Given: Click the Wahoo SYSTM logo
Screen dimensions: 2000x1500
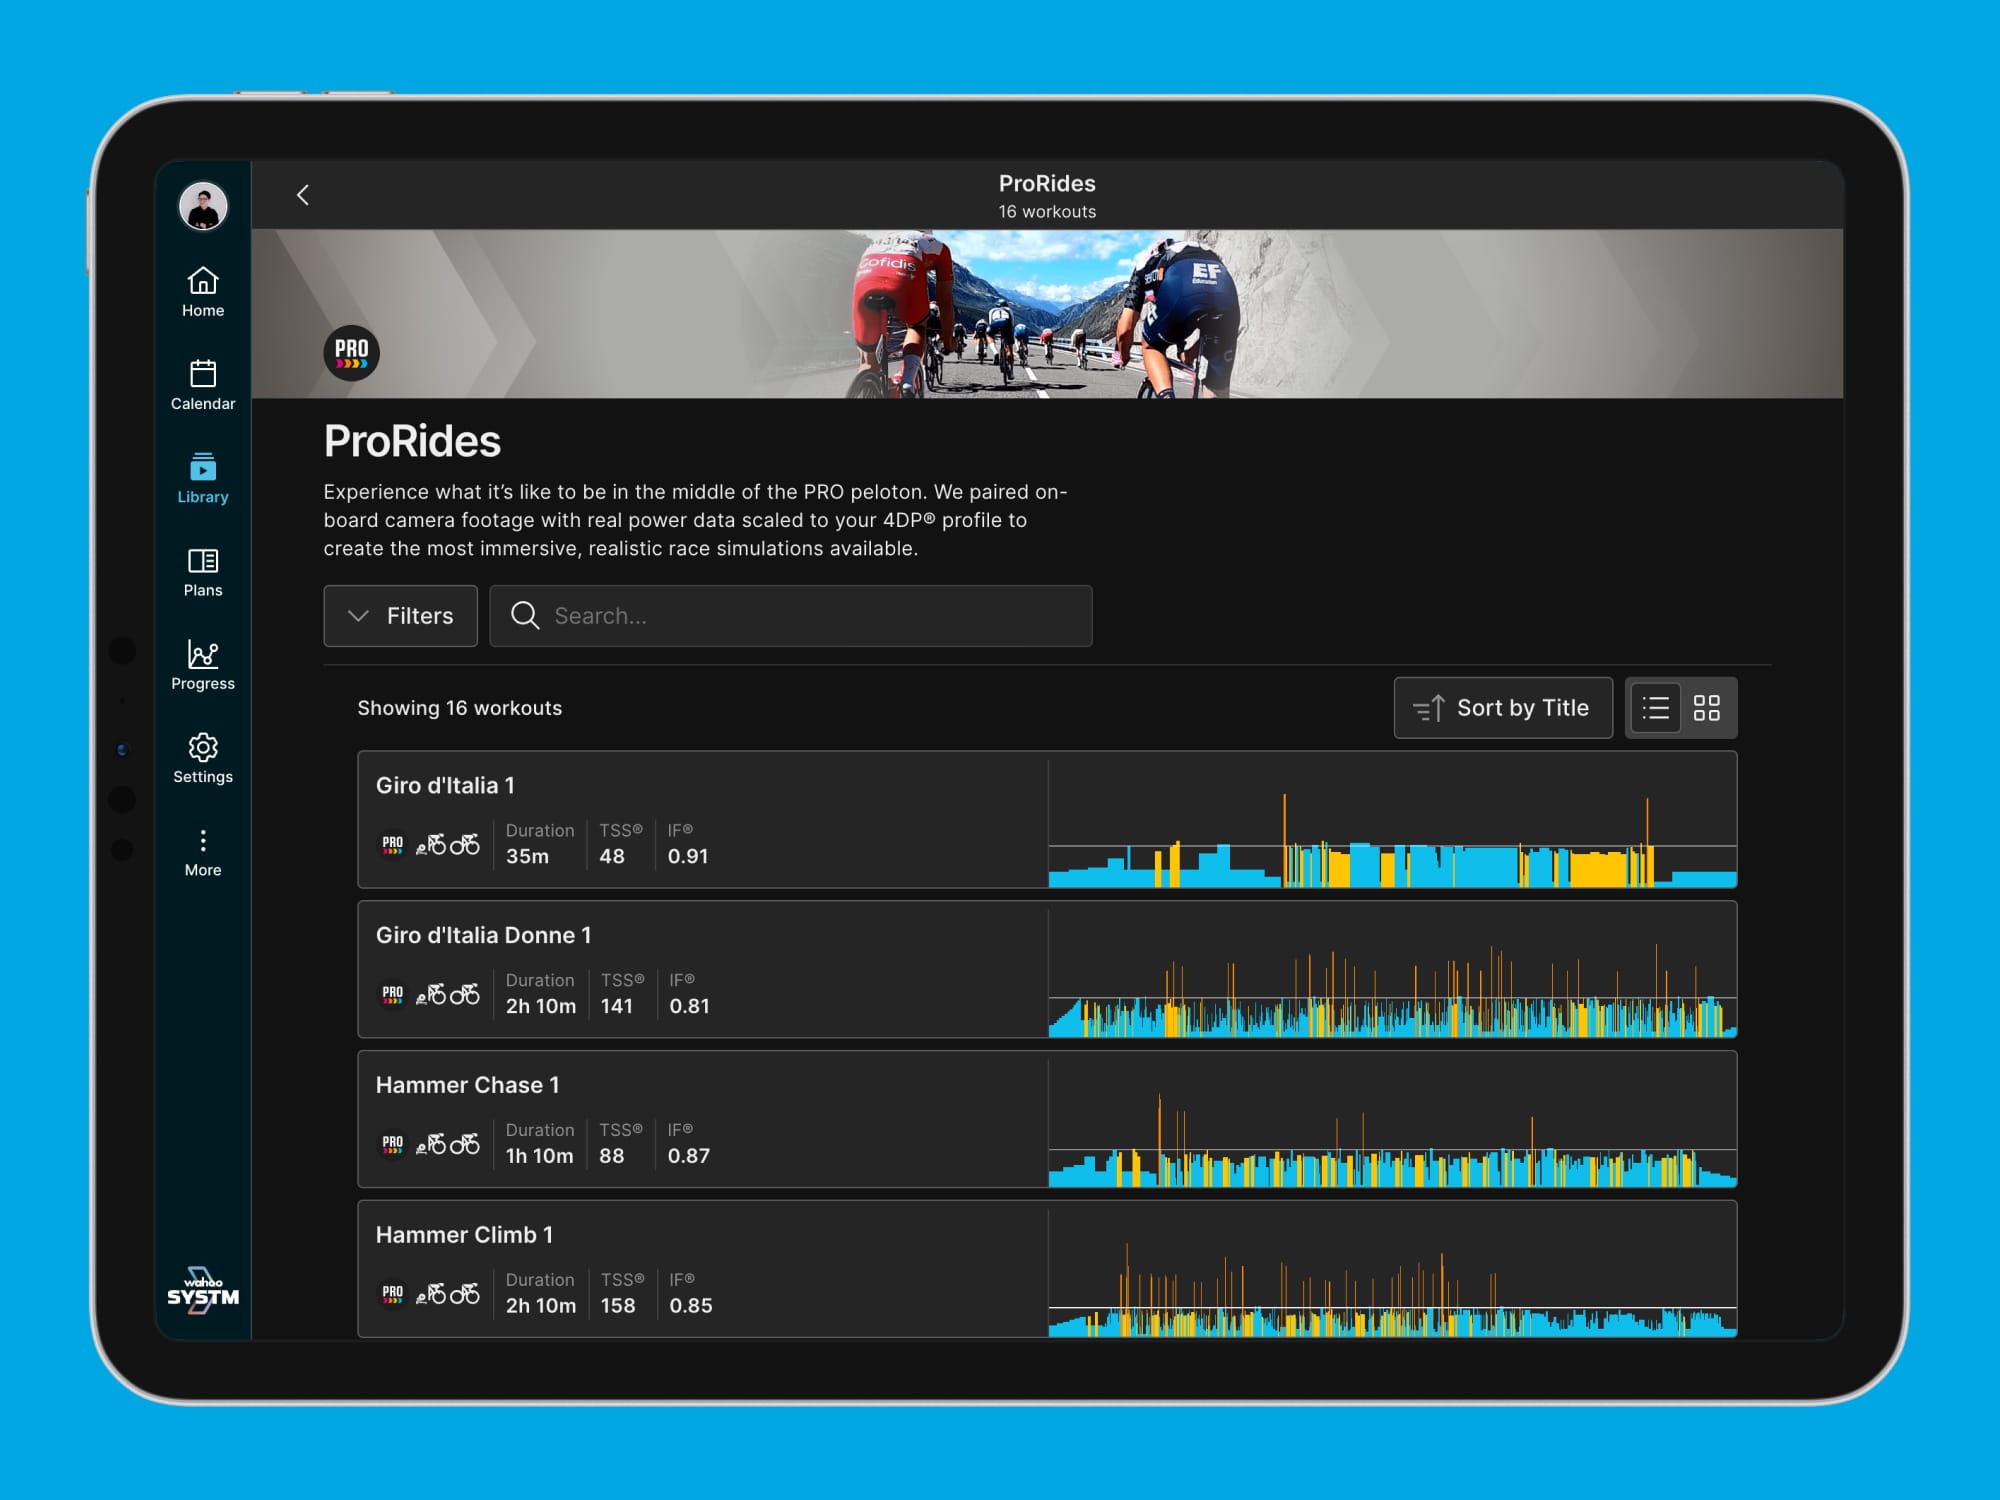Looking at the screenshot, I should tap(203, 1291).
